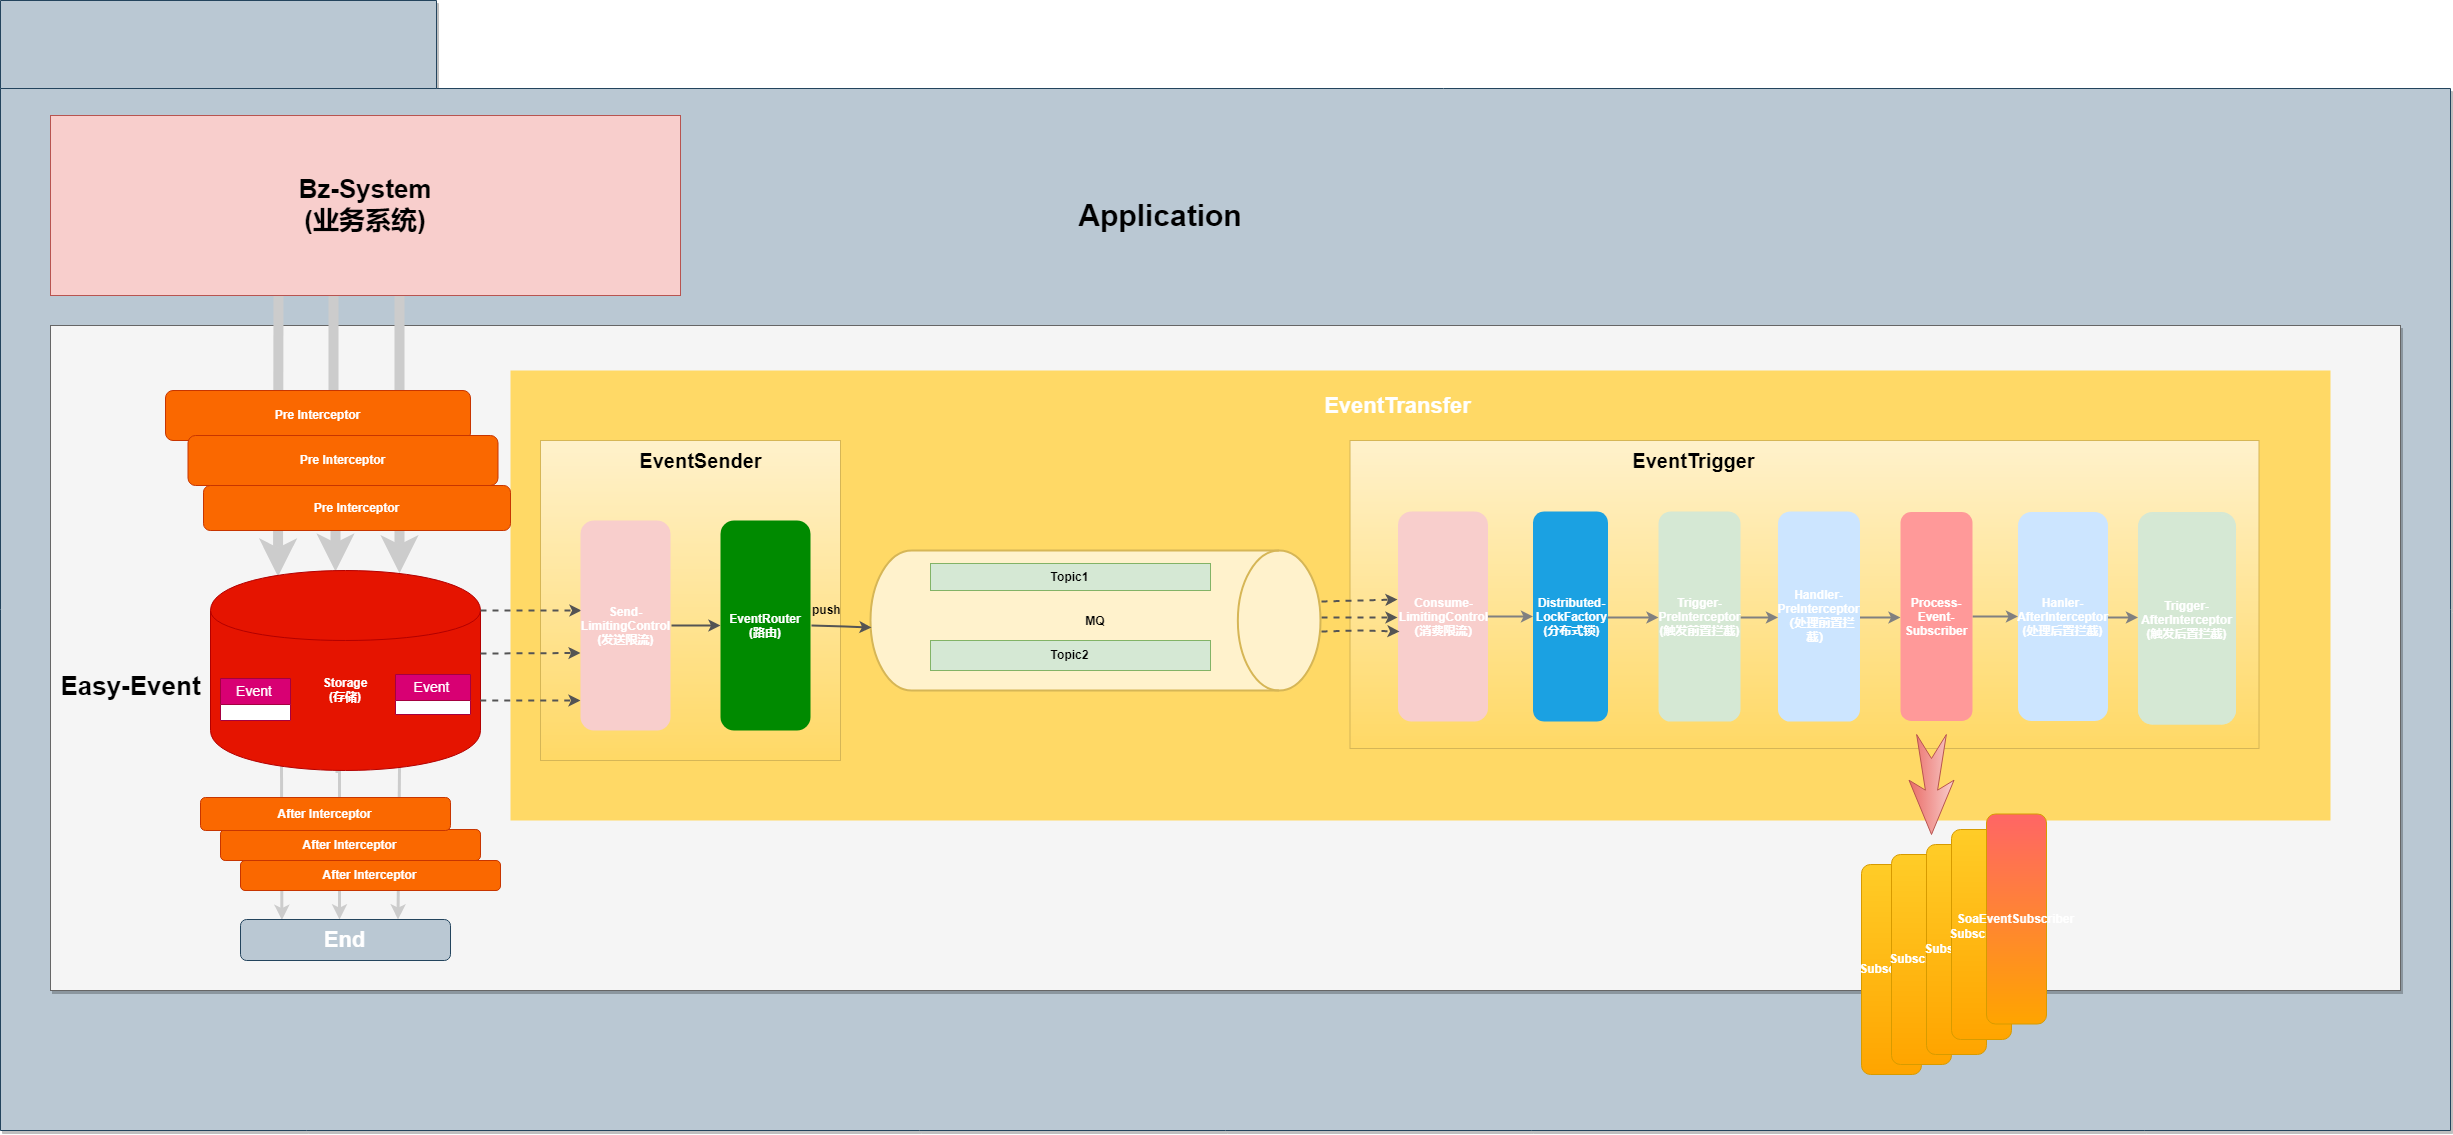Click the bottommost After Interceptor bar

click(369, 875)
